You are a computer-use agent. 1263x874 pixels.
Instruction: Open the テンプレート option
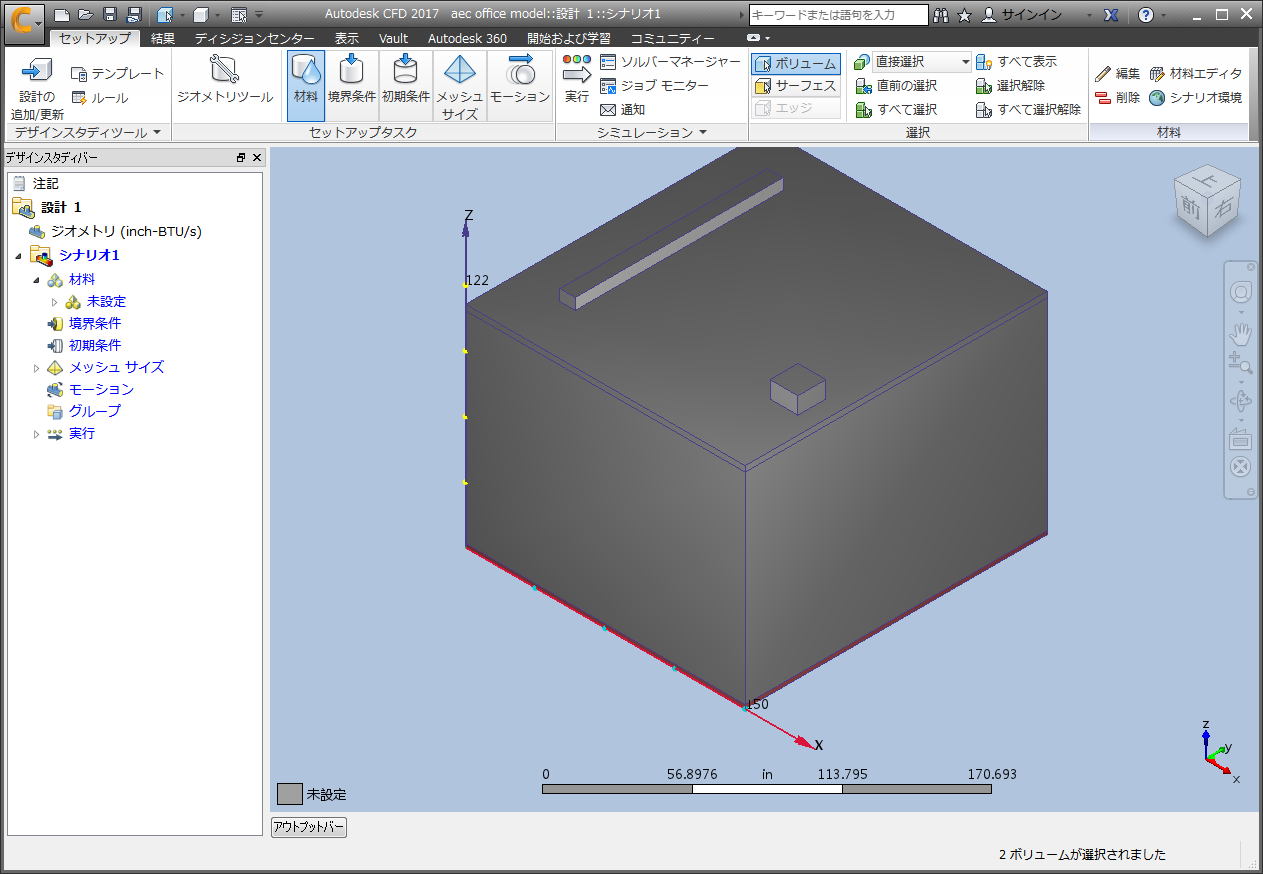click(x=118, y=74)
